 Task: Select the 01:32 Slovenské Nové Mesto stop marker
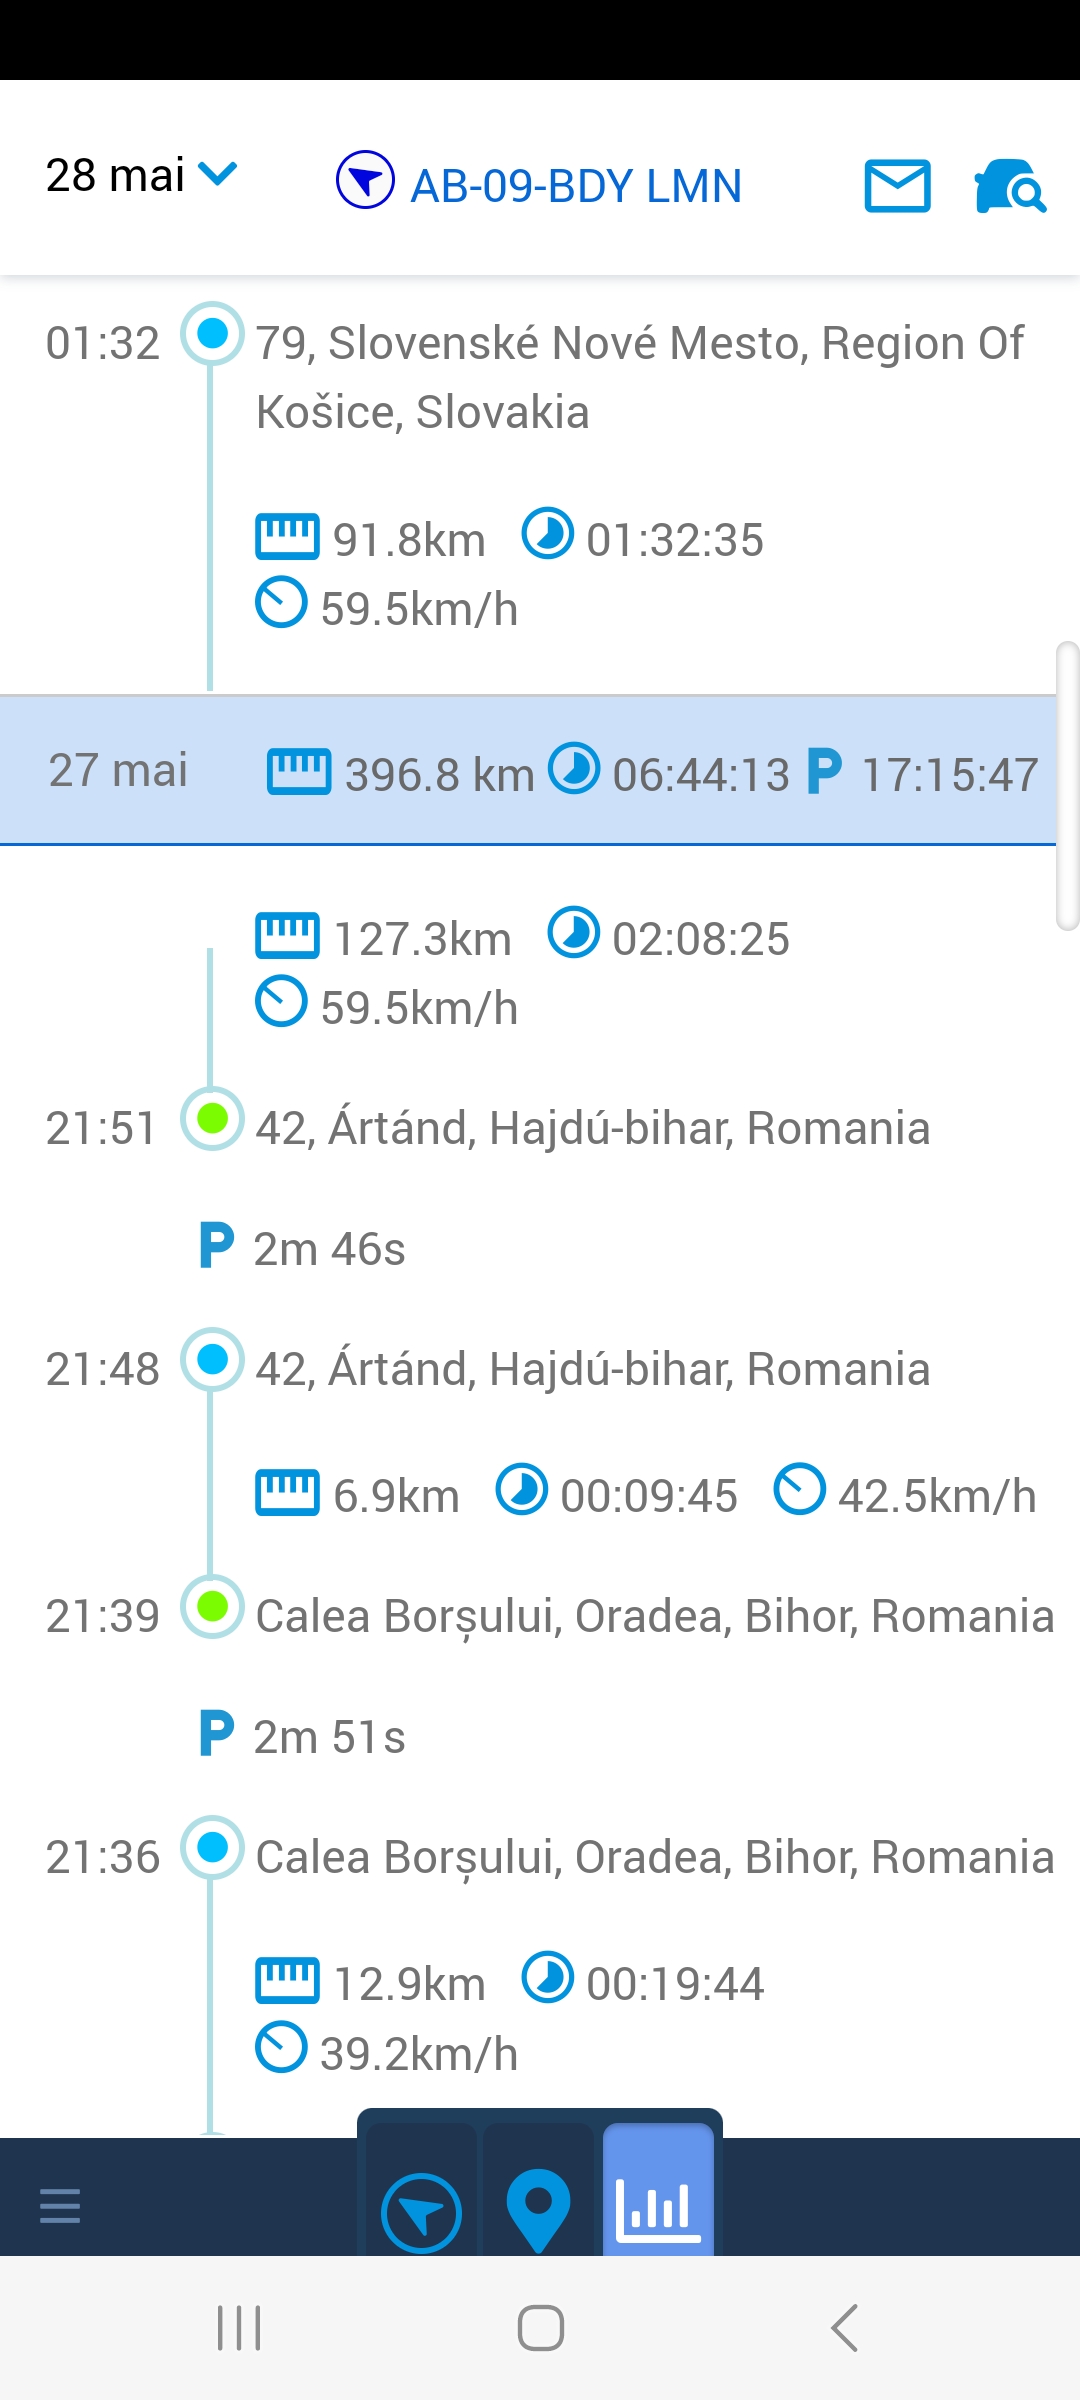pos(212,333)
